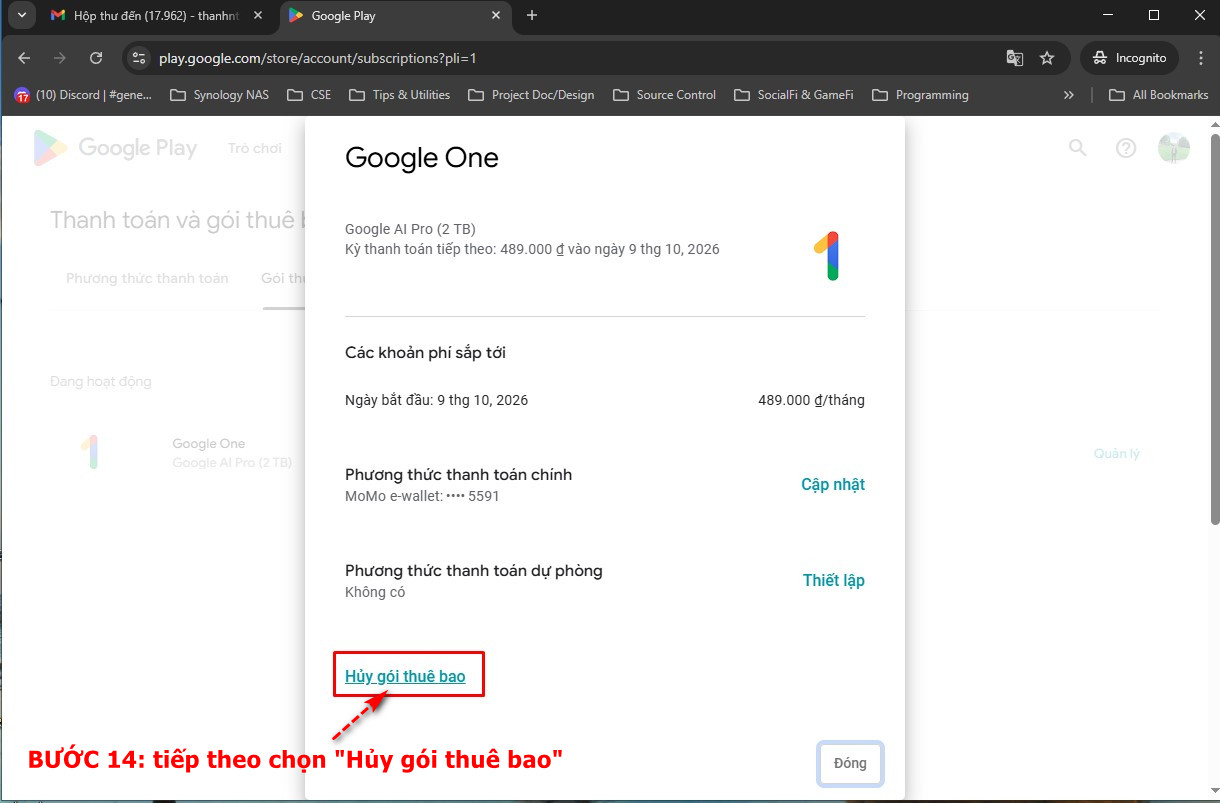Open a new browser tab
1220x803 pixels.
pos(532,15)
